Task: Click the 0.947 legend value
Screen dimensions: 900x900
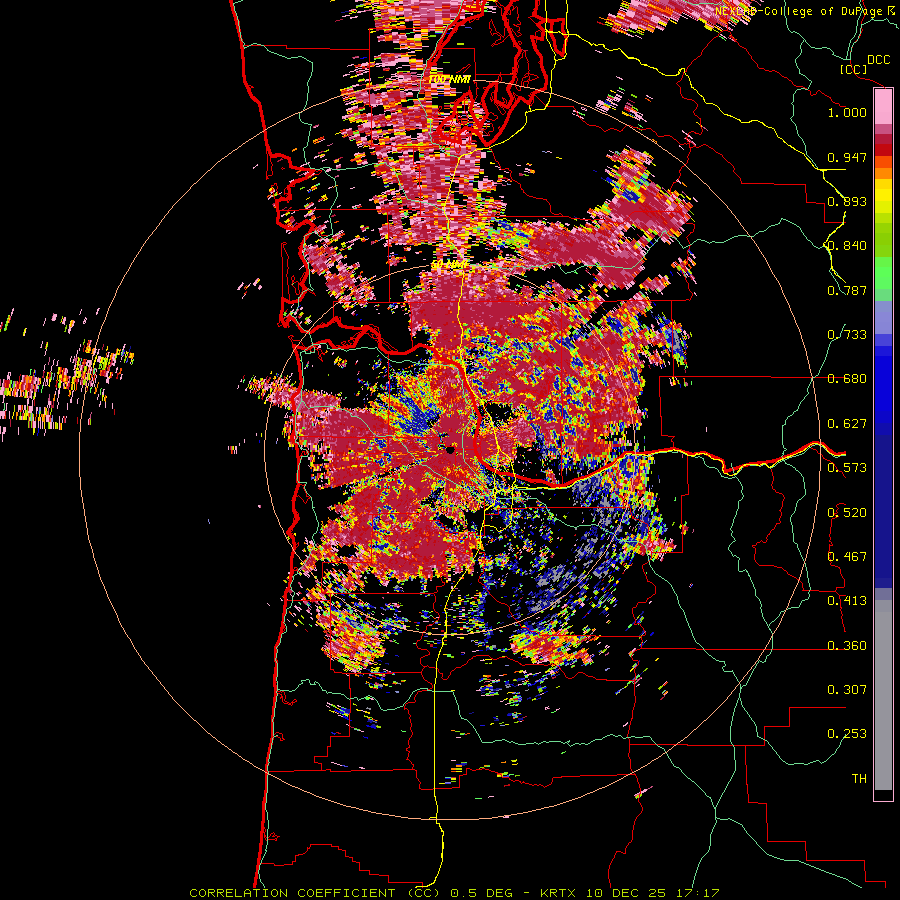Action: [x=847, y=157]
